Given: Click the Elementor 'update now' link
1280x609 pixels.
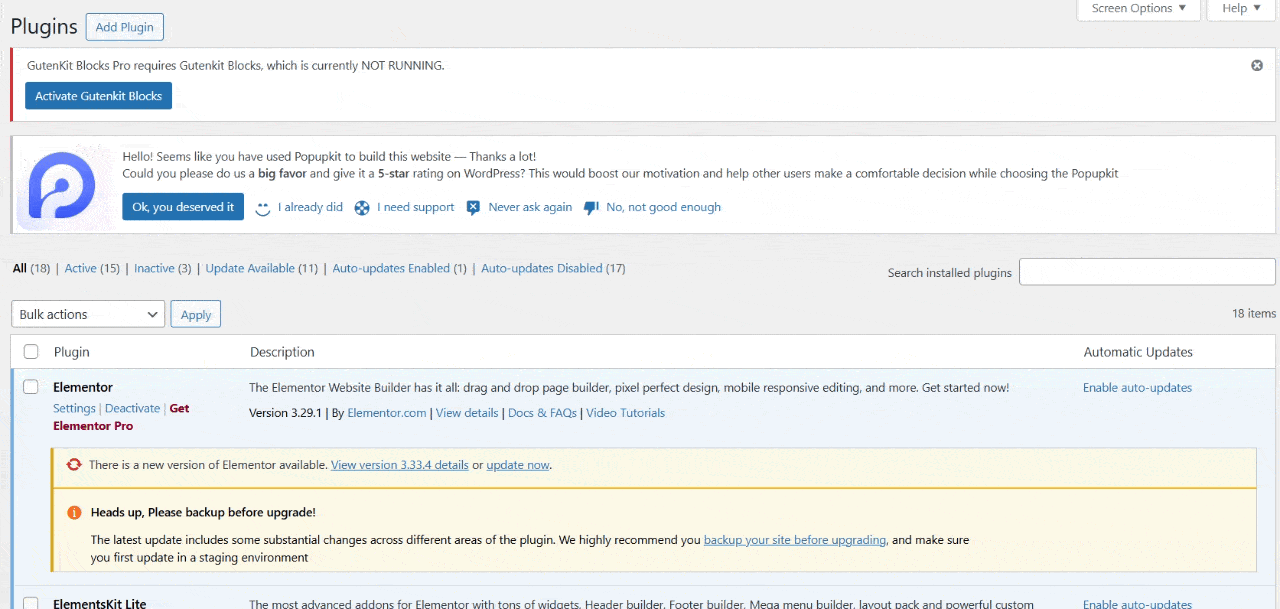Looking at the screenshot, I should pyautogui.click(x=517, y=465).
